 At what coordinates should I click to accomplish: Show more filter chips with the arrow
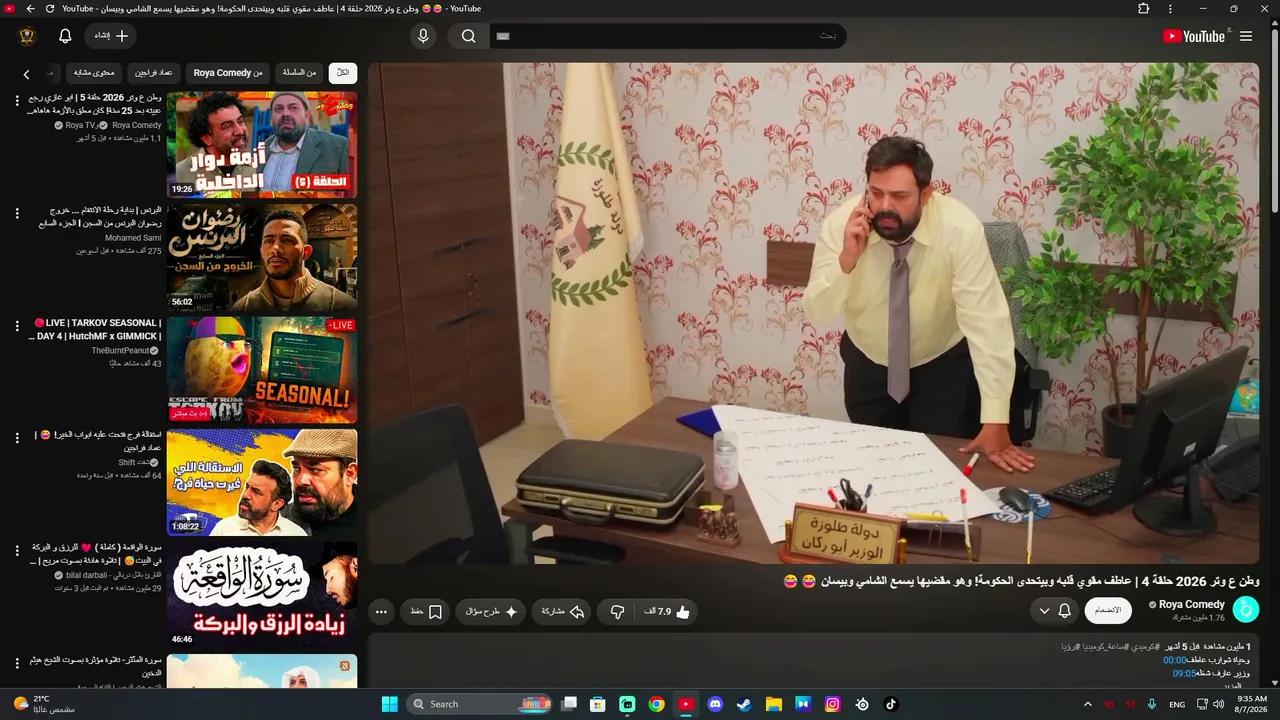27,74
